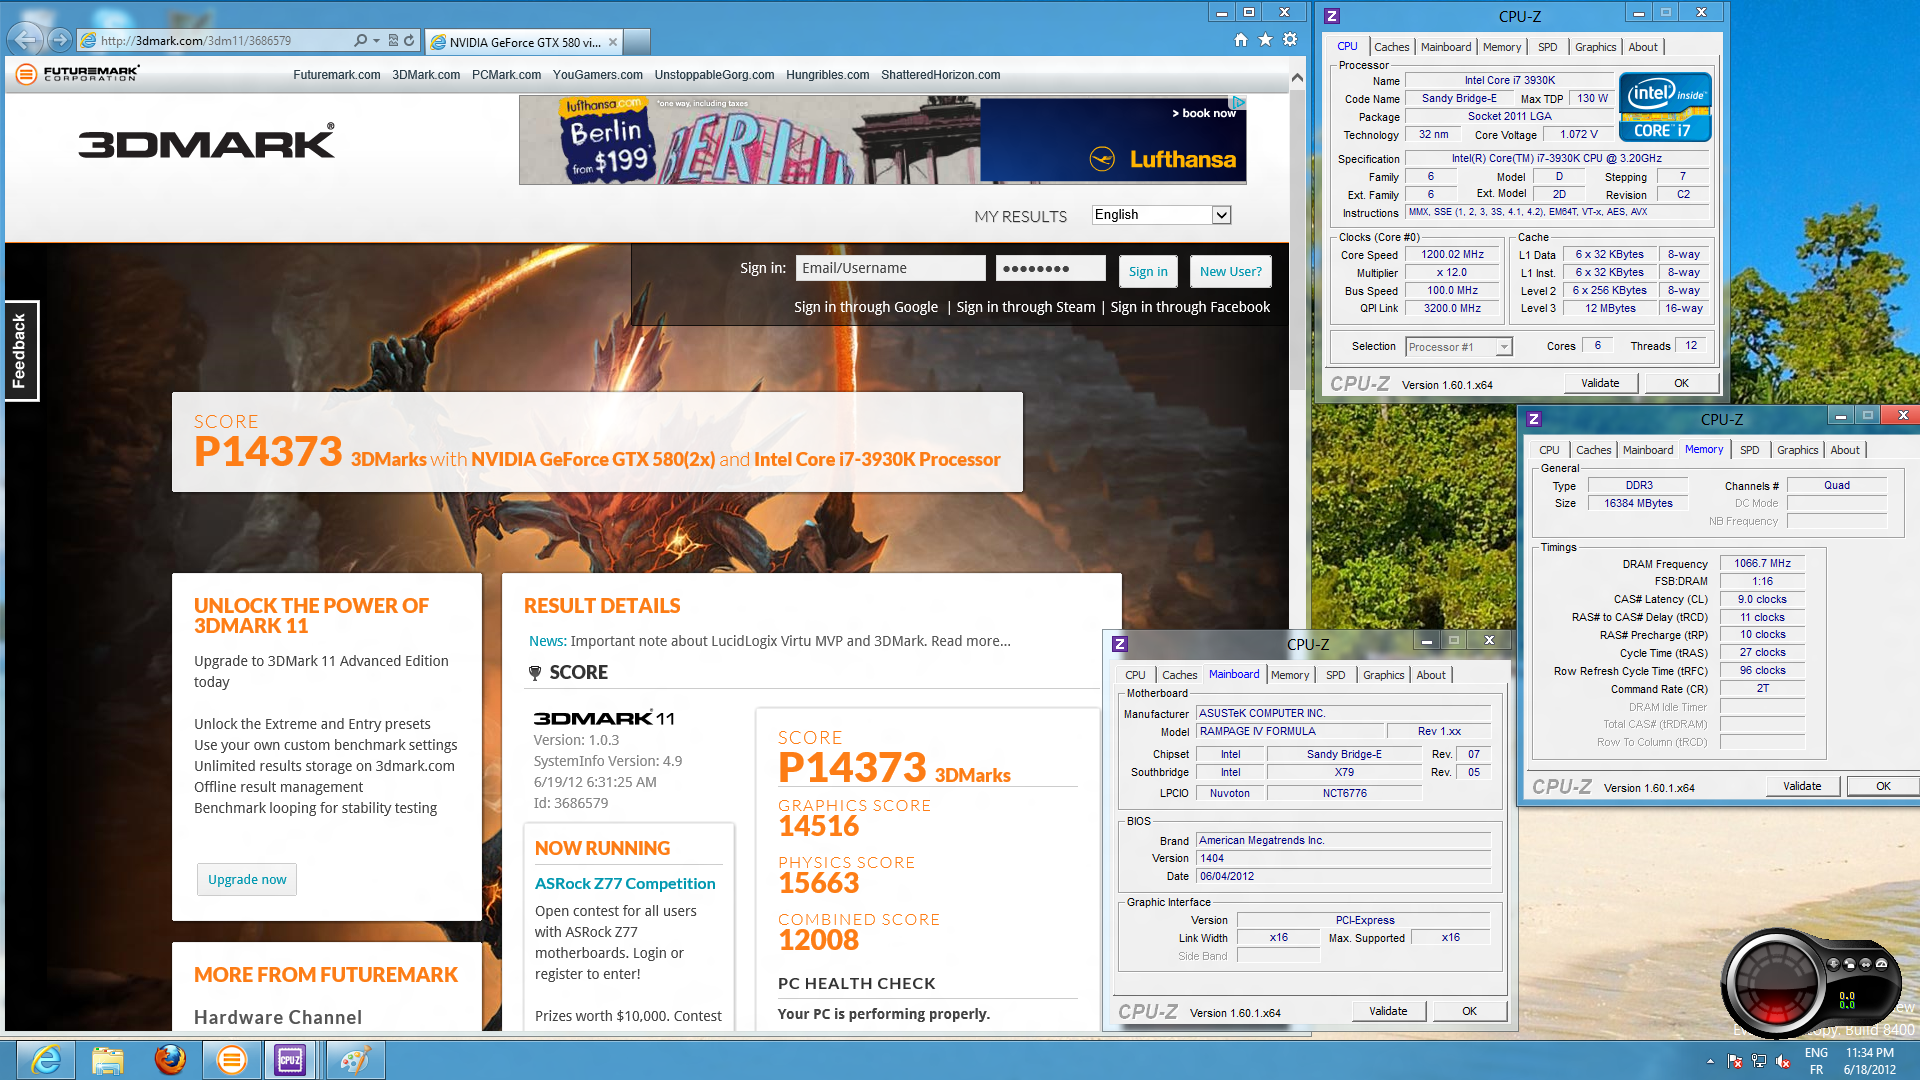The height and width of the screenshot is (1080, 1920).
Task: Open the English language dropdown
Action: [1161, 215]
